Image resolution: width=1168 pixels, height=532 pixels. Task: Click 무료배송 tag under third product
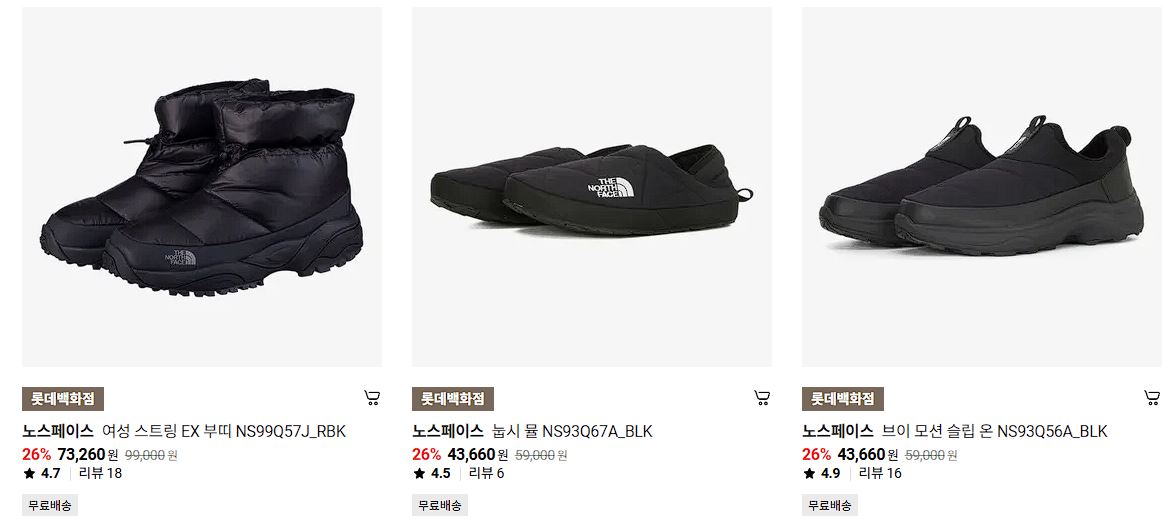(830, 505)
